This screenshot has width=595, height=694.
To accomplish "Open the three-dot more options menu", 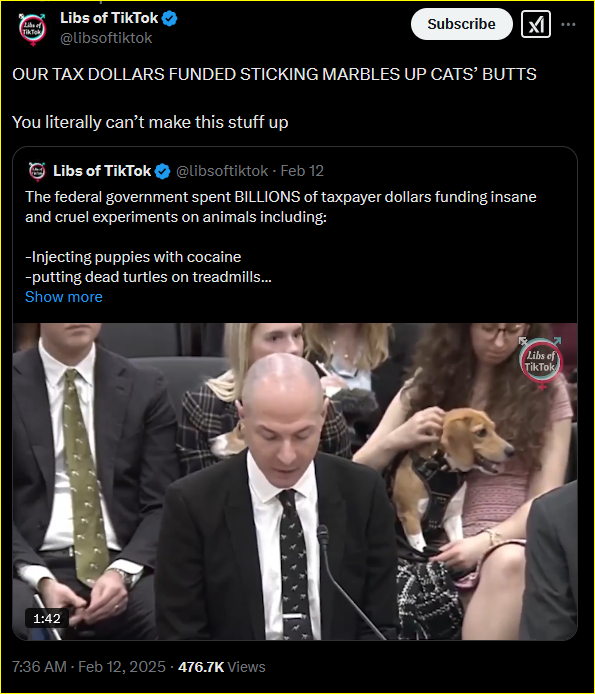I will (568, 24).
